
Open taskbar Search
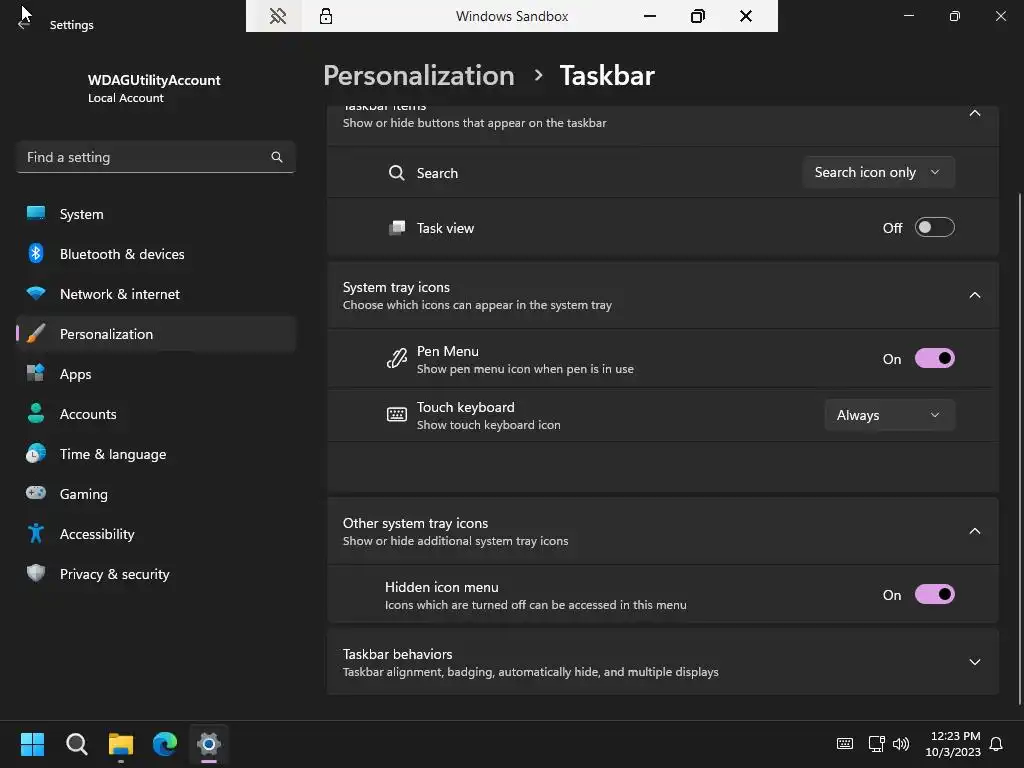point(77,744)
